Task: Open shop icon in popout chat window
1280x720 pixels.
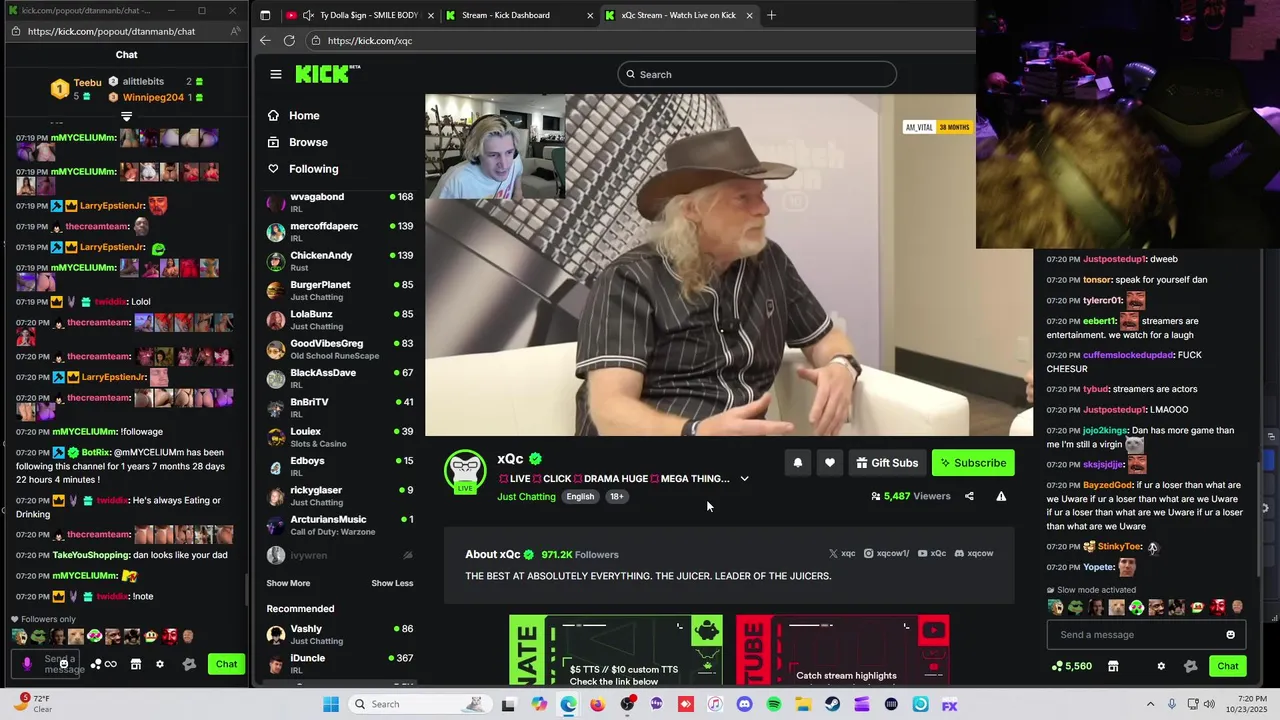Action: click(x=136, y=664)
